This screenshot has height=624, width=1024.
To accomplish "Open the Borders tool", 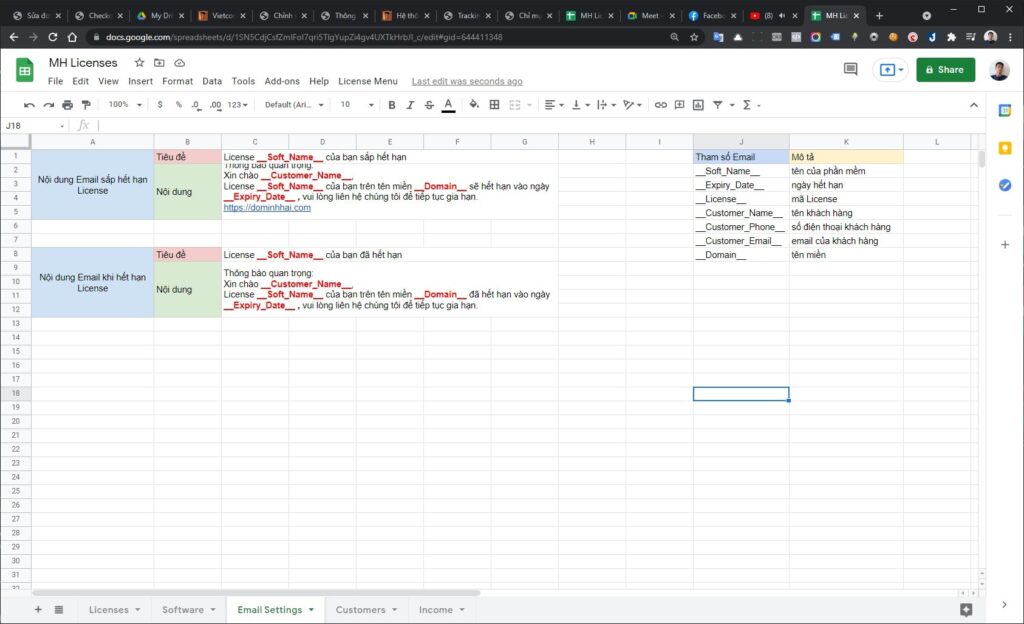I will click(x=494, y=105).
